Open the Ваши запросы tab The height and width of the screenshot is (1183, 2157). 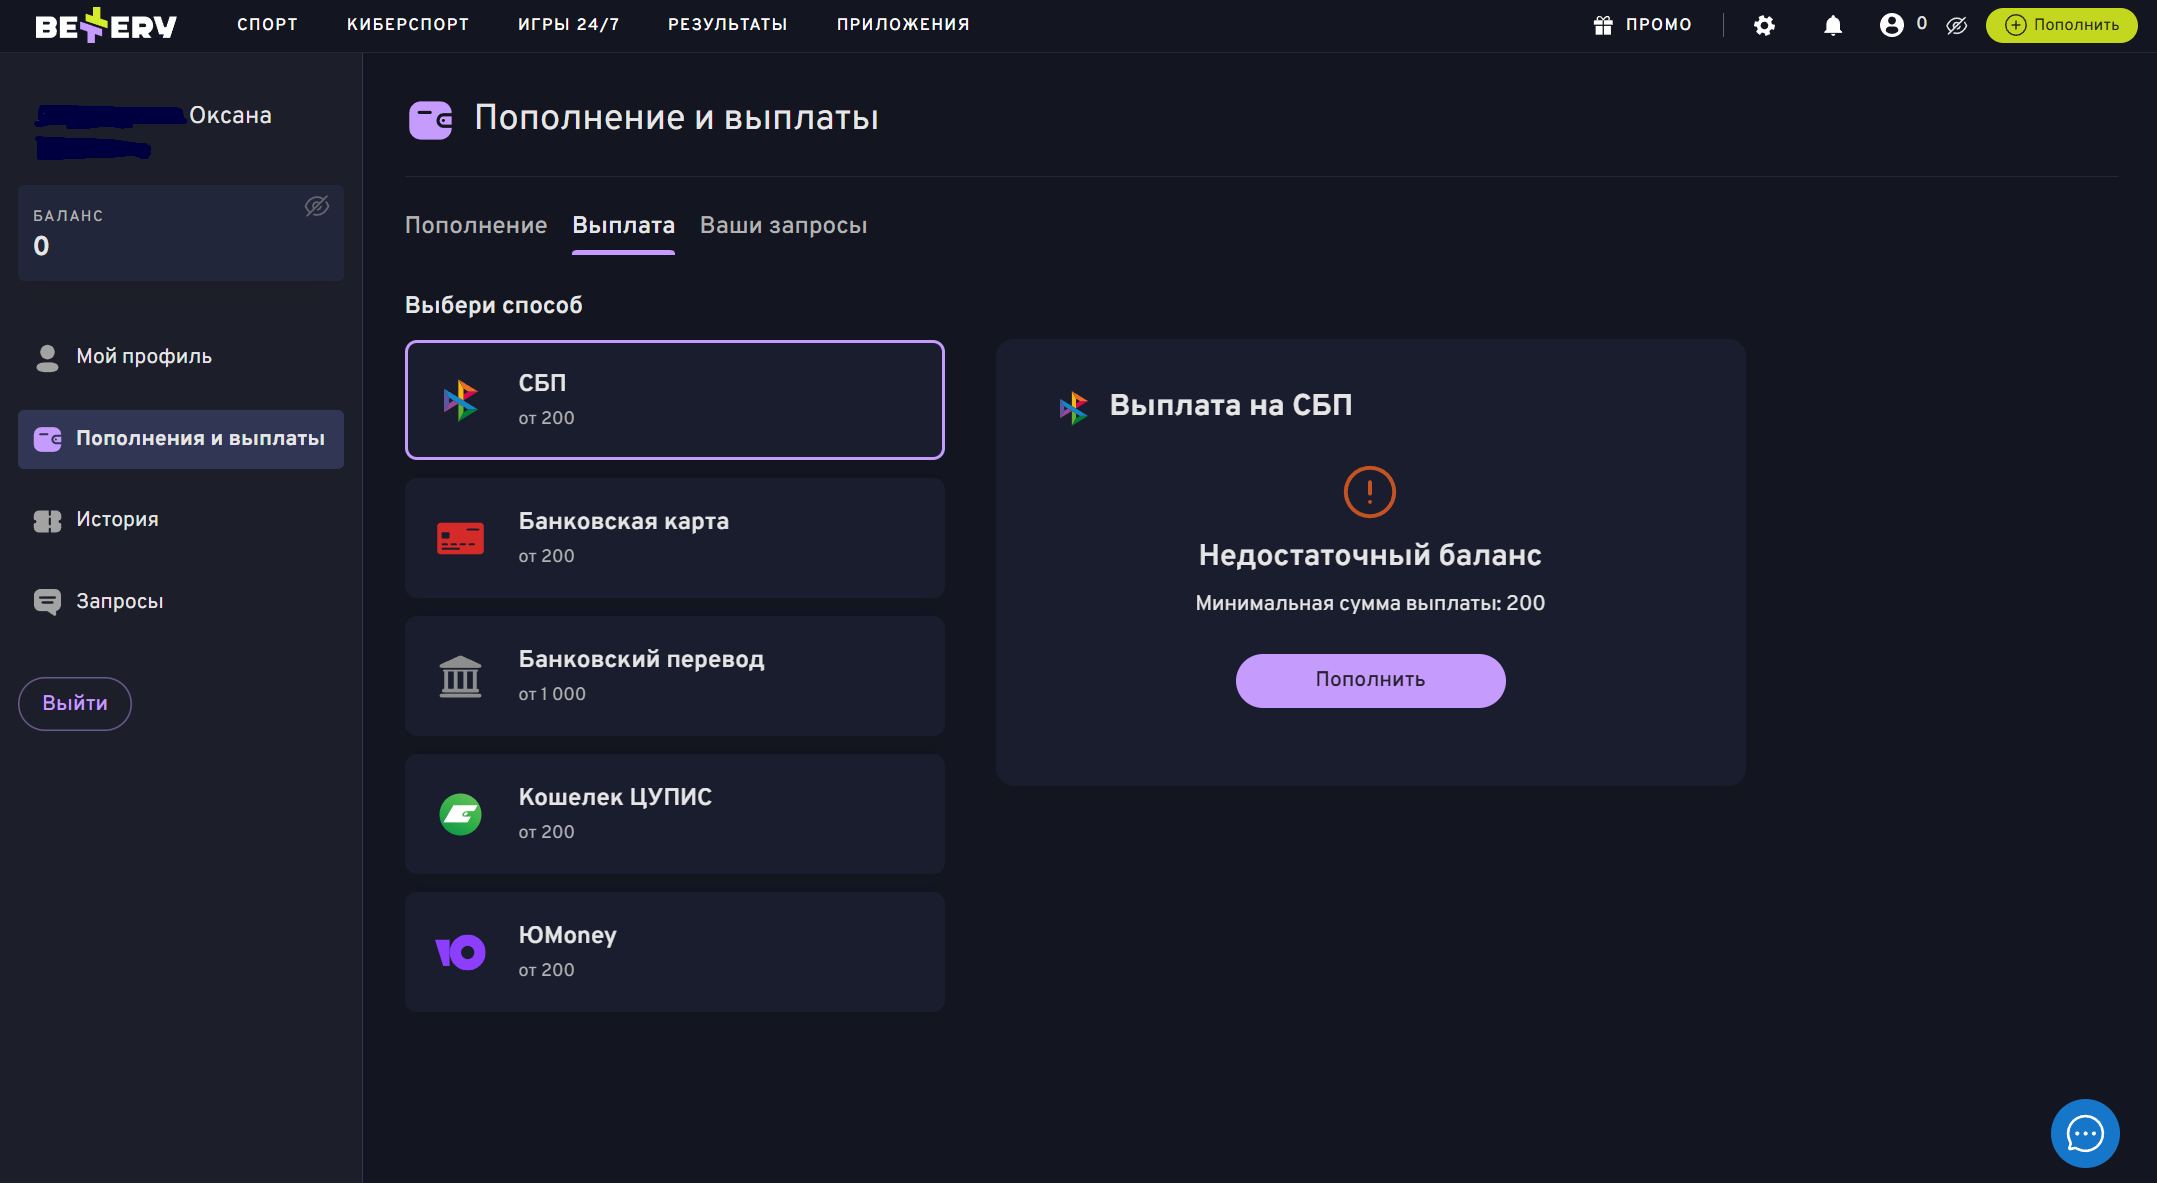click(783, 225)
